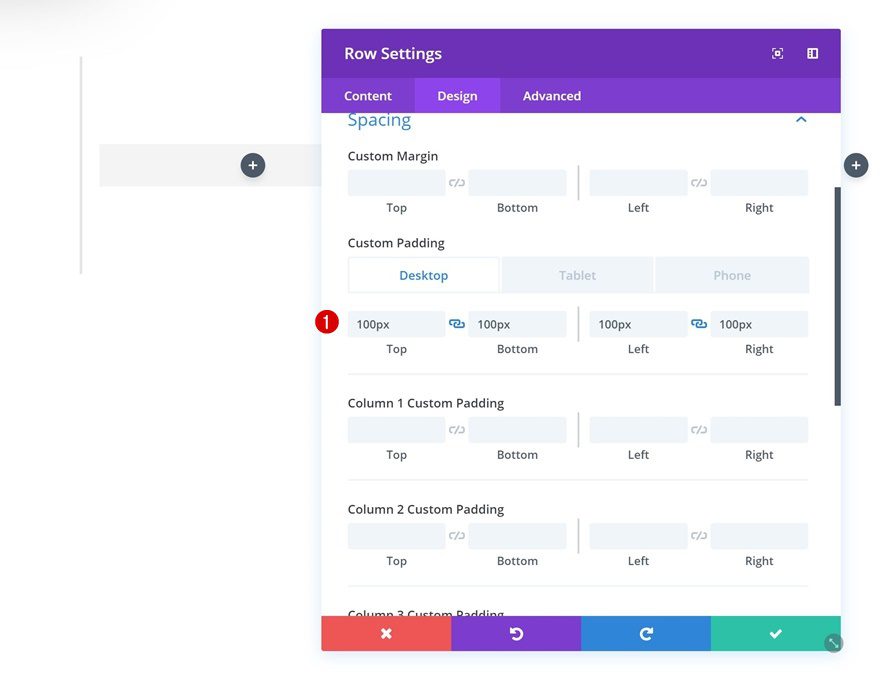
Task: Discard changes with the red X button
Action: [386, 633]
